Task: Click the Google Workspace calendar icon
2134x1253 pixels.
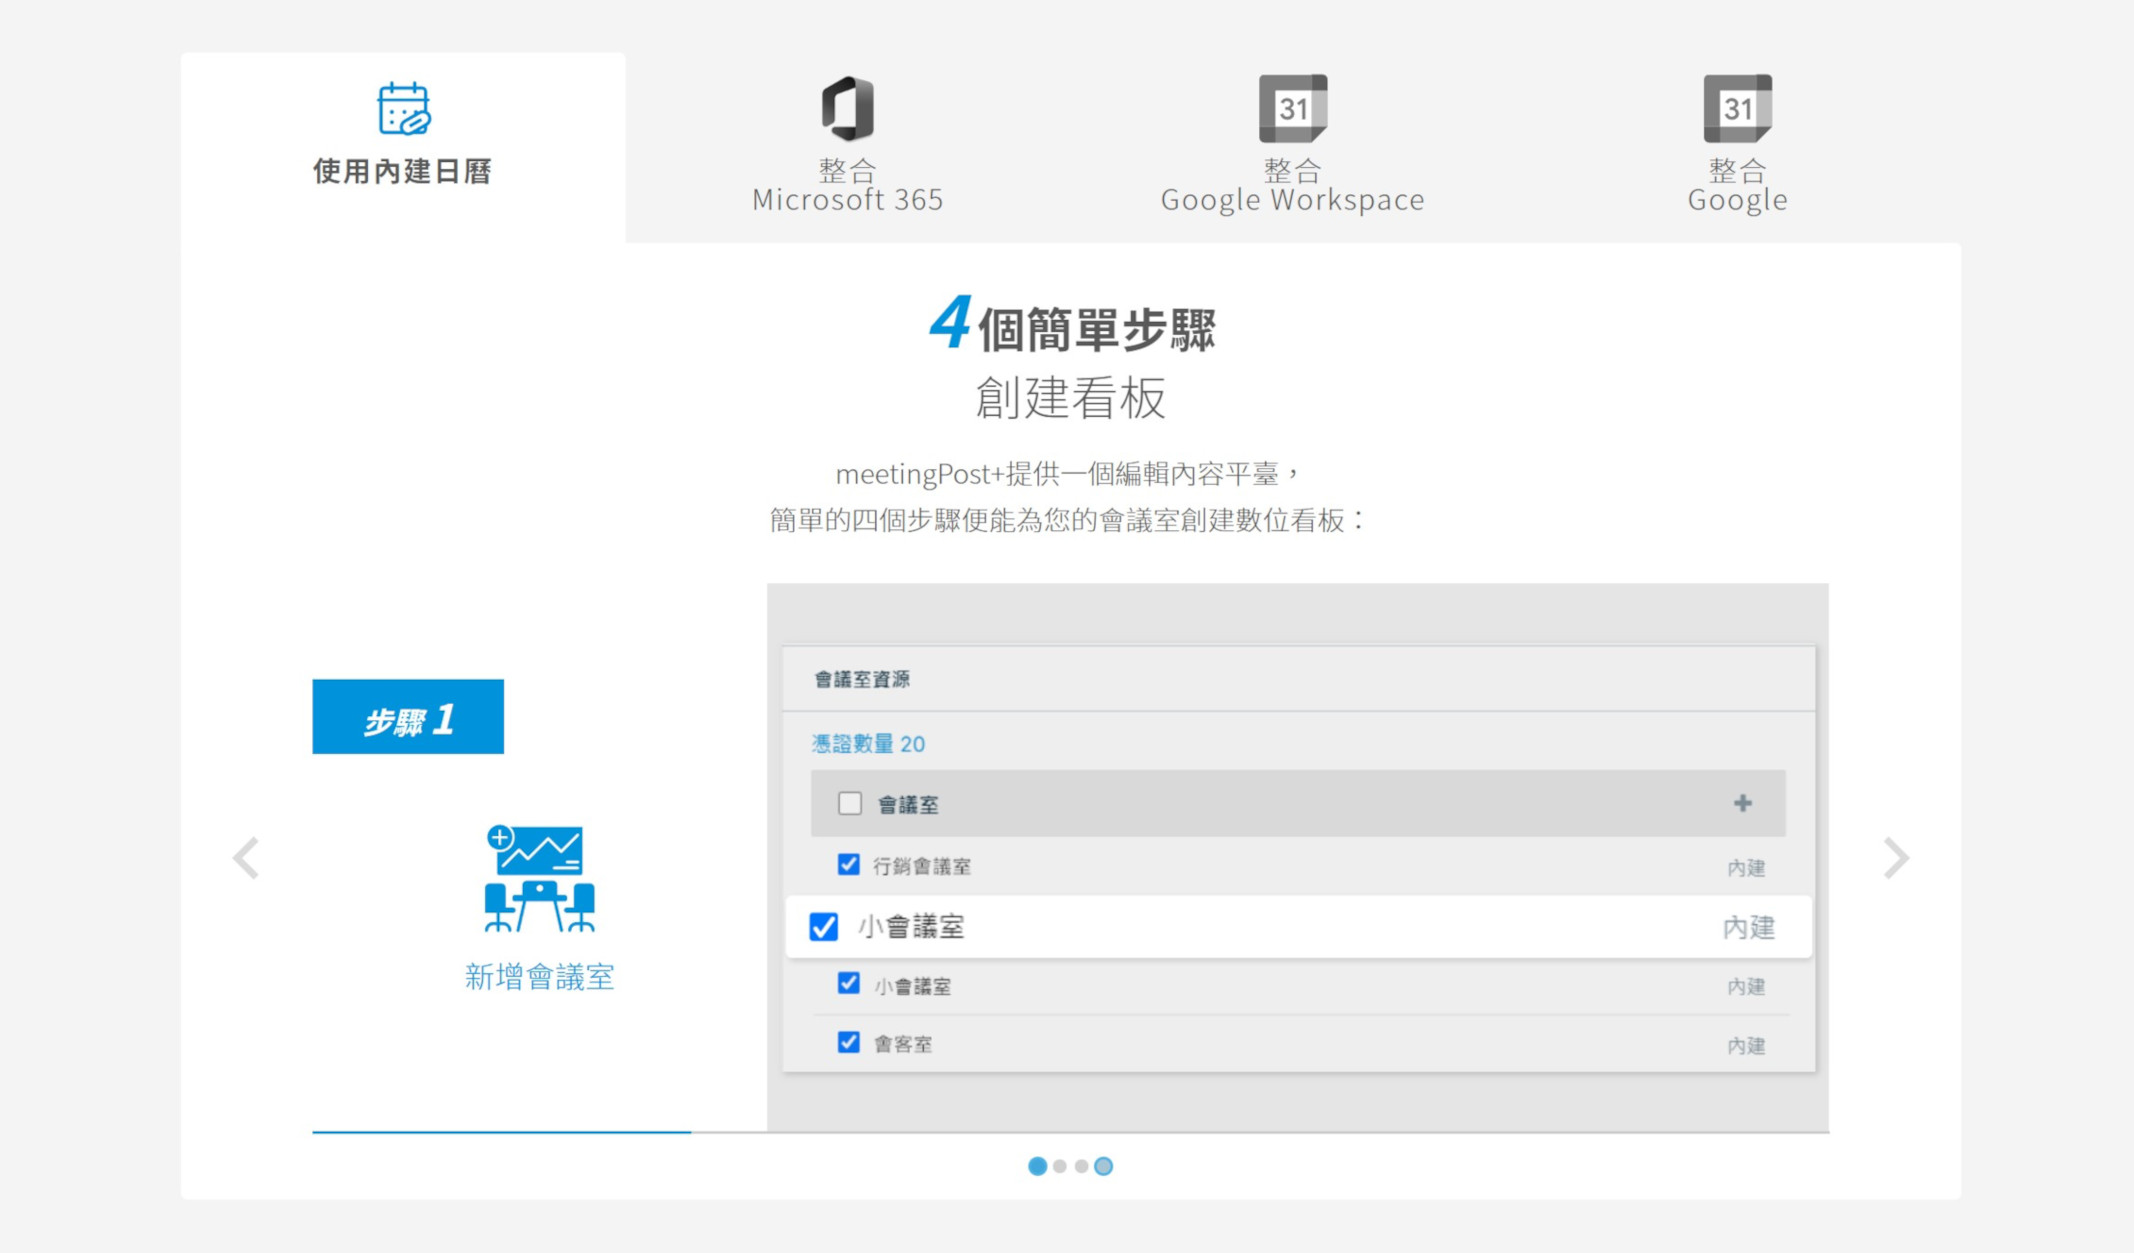Action: (x=1293, y=108)
